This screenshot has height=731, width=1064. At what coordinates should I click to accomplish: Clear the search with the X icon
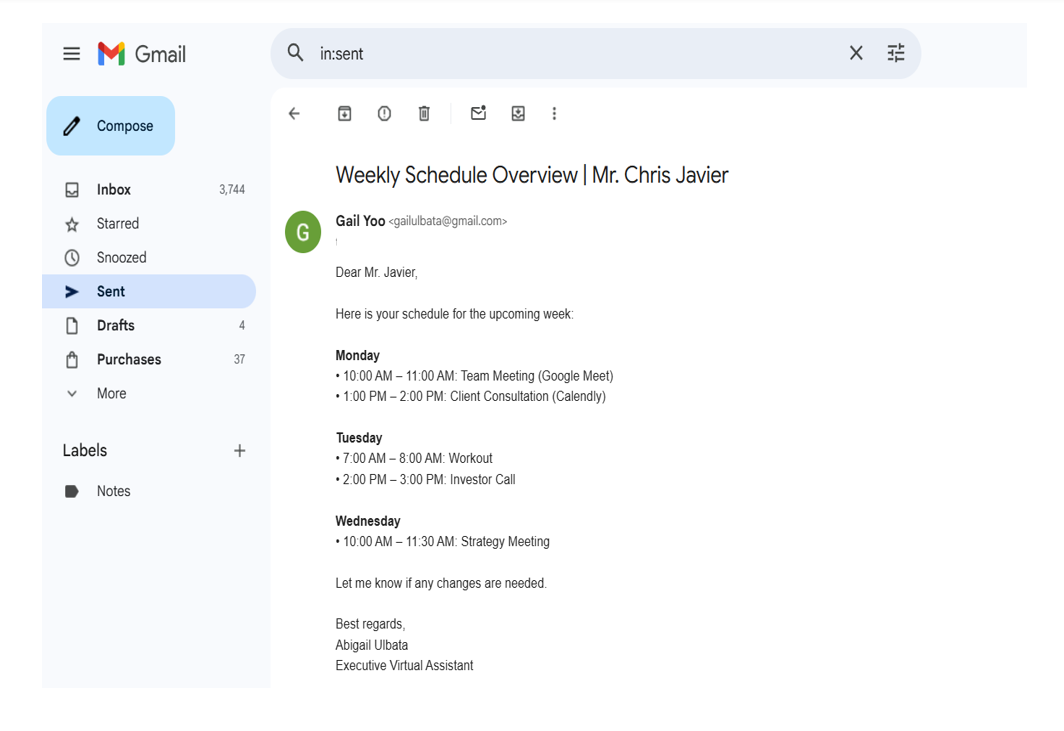856,53
